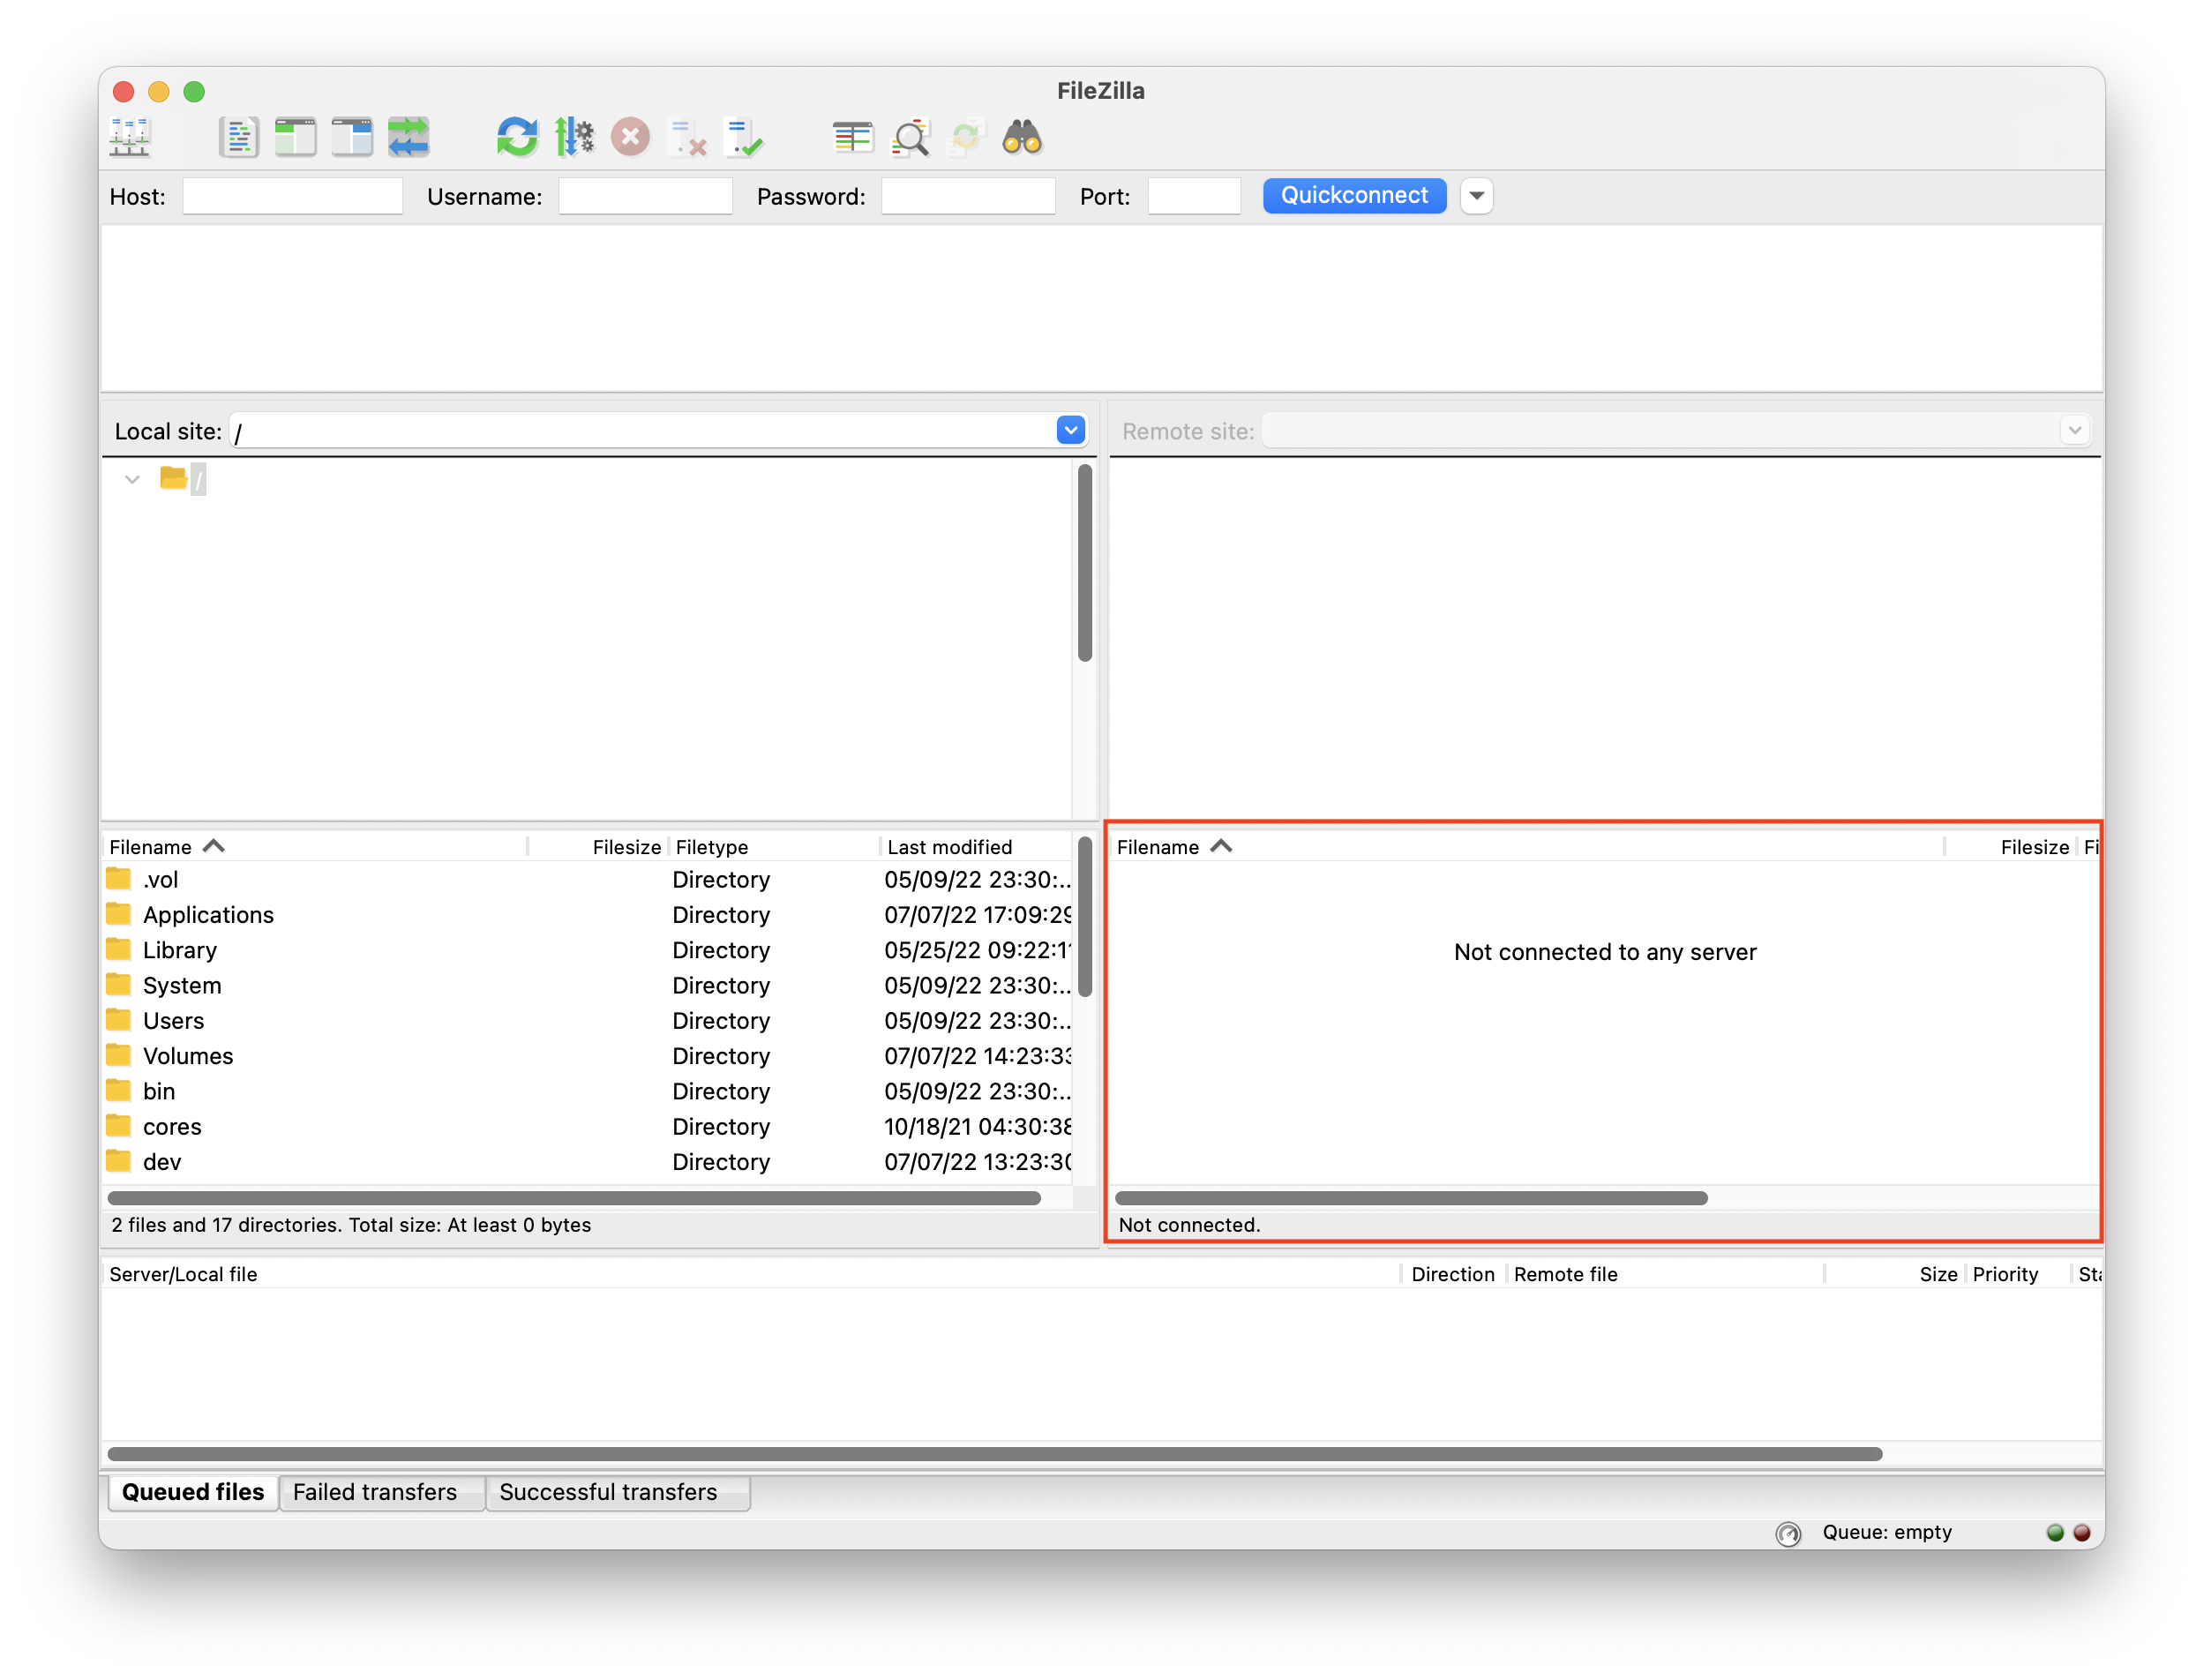The width and height of the screenshot is (2204, 1680).
Task: Open Local site path dropdown
Action: pyautogui.click(x=1070, y=430)
